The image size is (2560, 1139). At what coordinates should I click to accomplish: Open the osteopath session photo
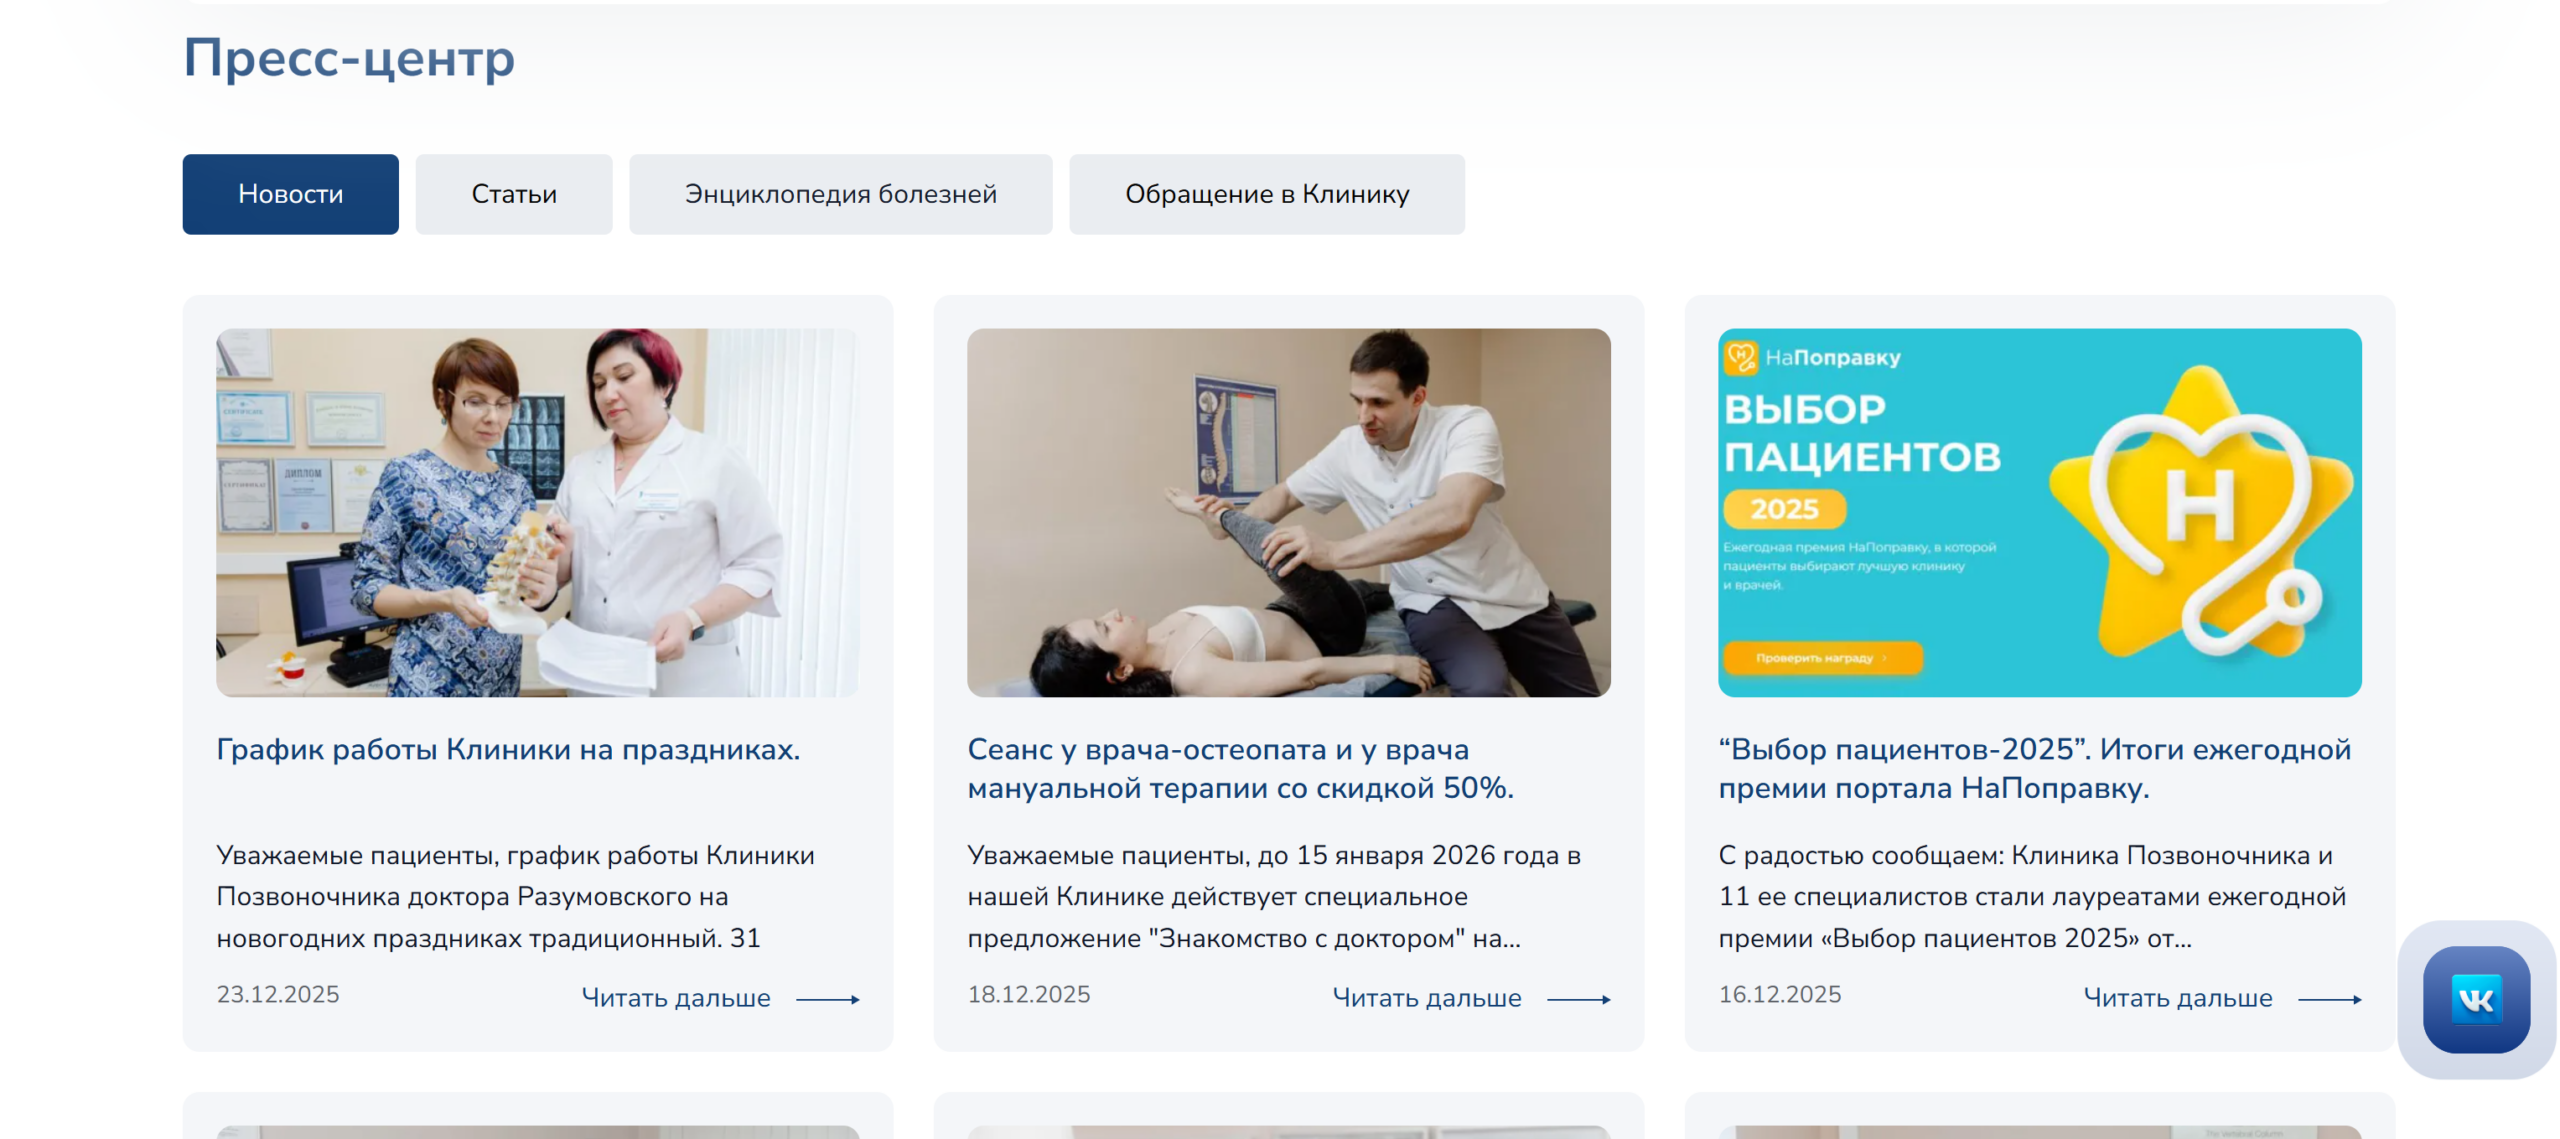(1288, 512)
